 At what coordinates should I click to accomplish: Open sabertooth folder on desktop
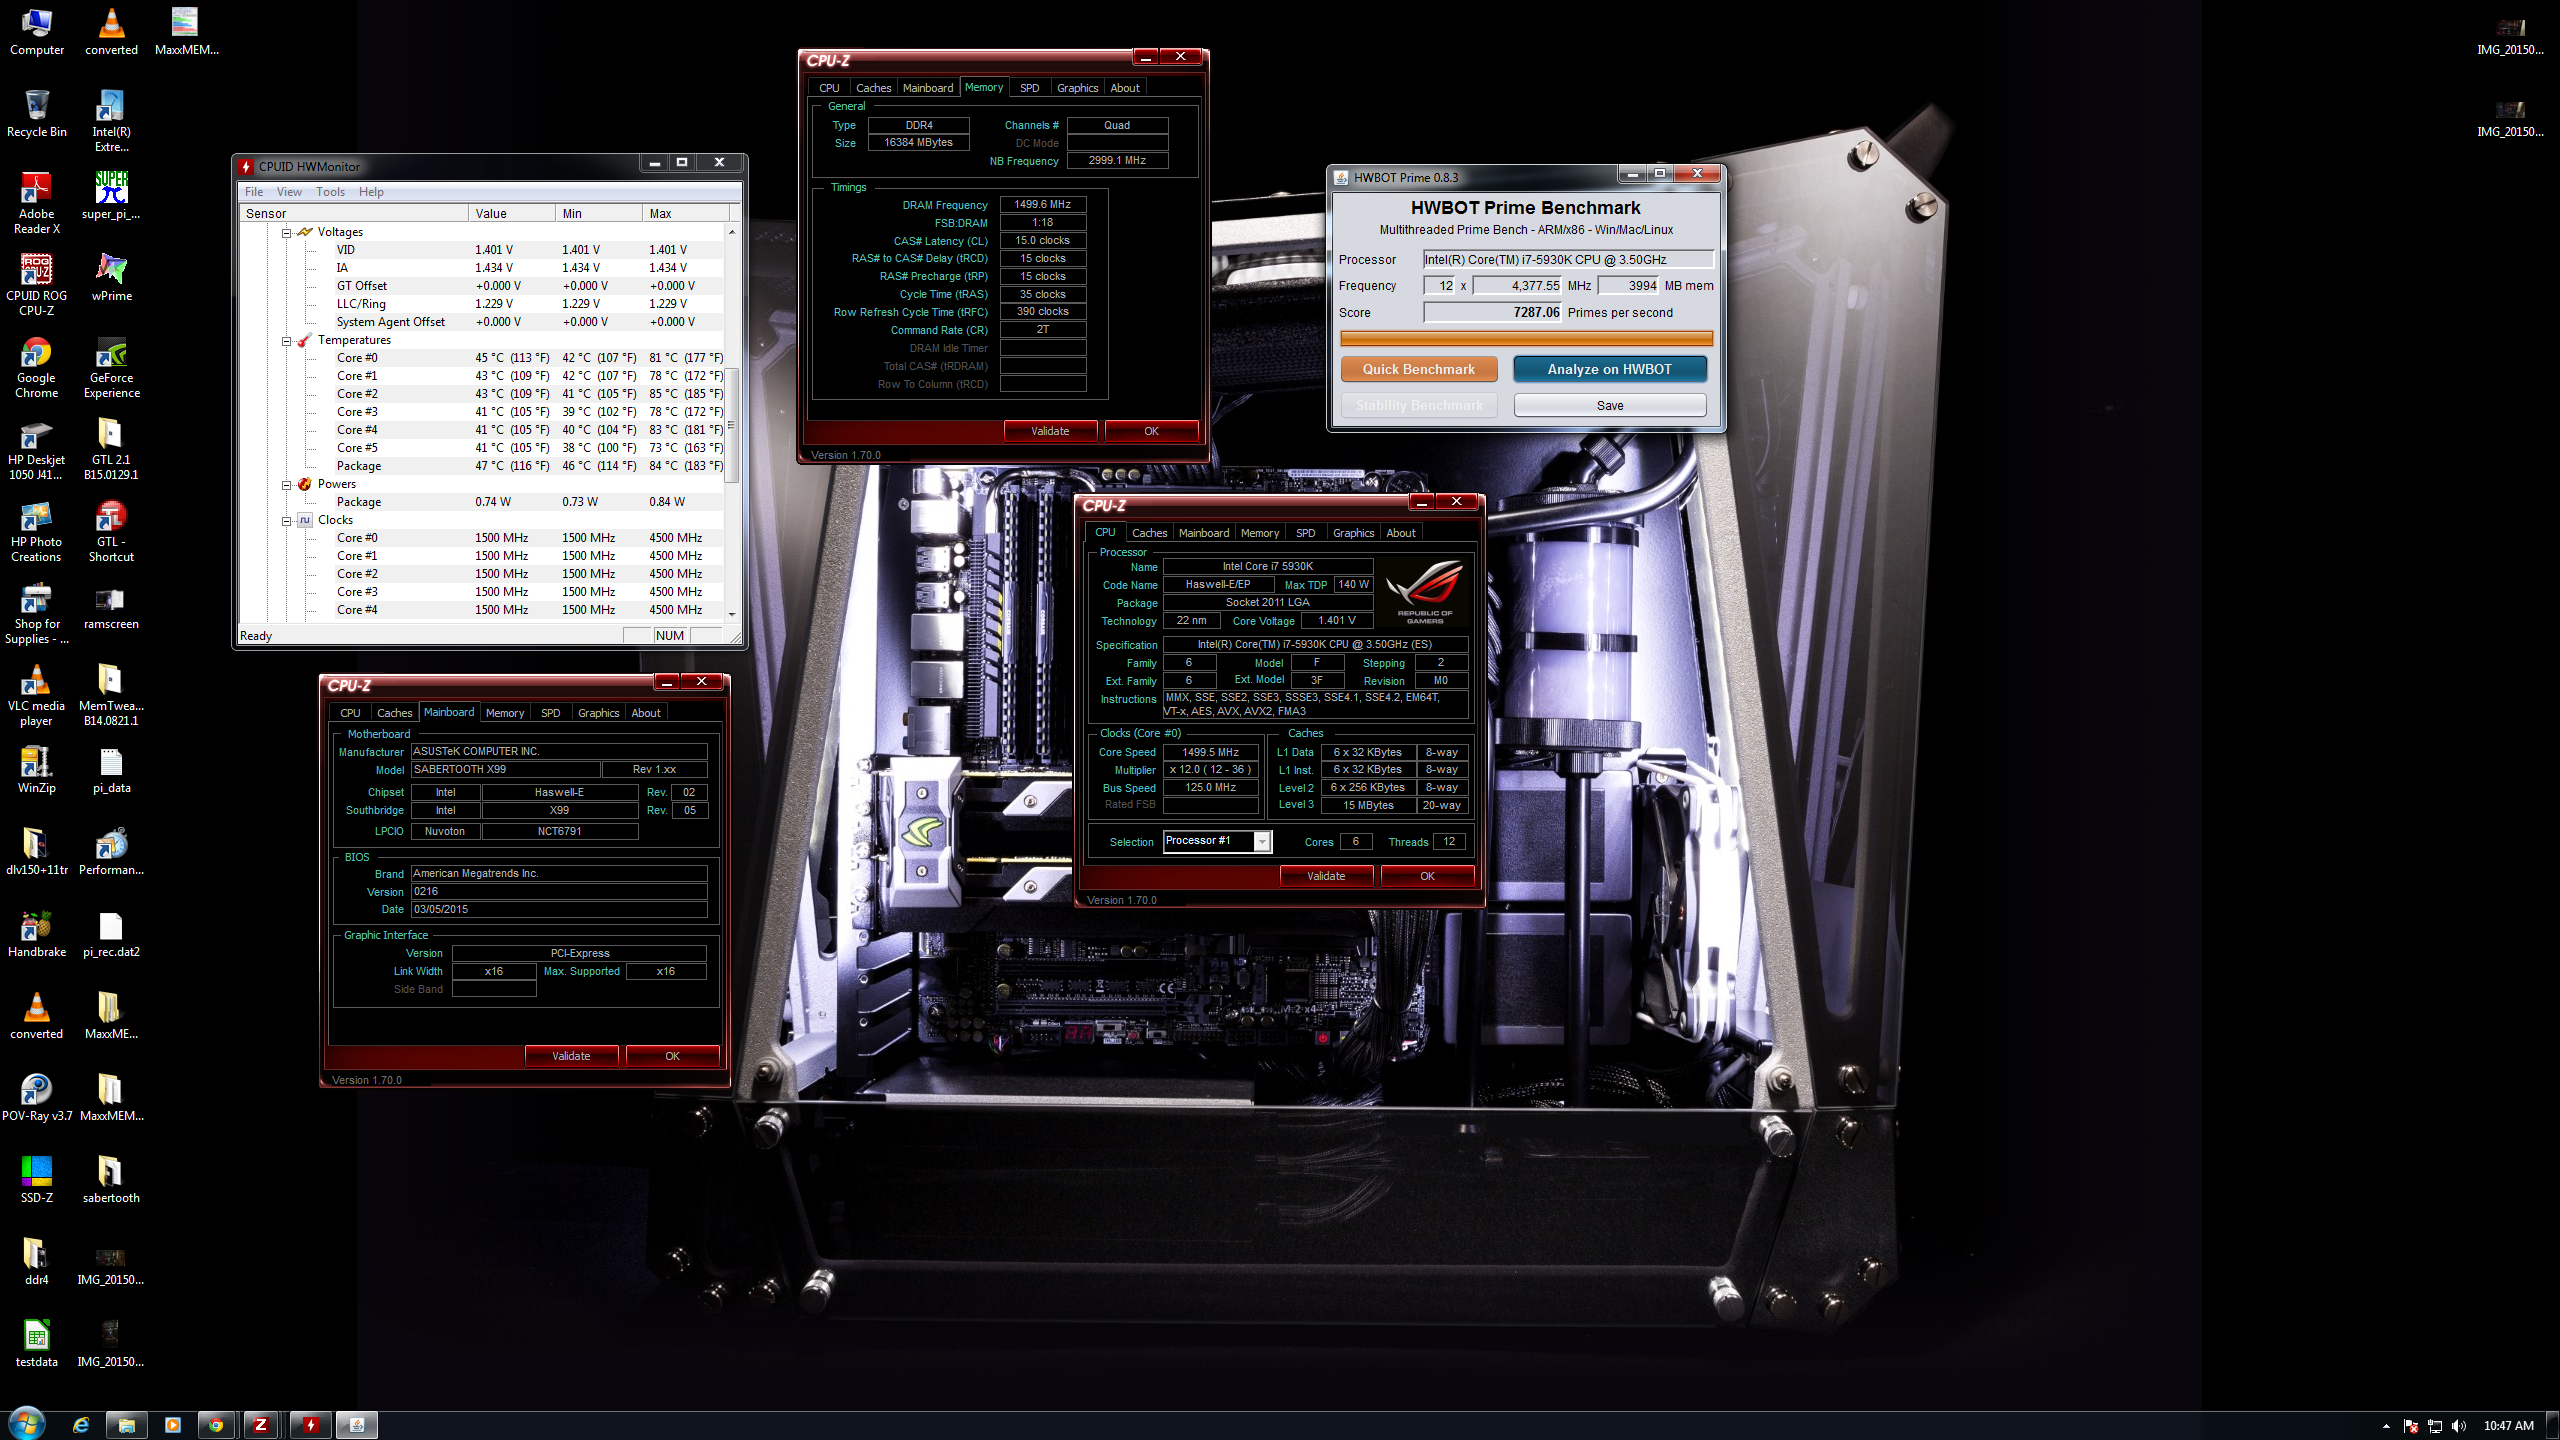tap(111, 1179)
